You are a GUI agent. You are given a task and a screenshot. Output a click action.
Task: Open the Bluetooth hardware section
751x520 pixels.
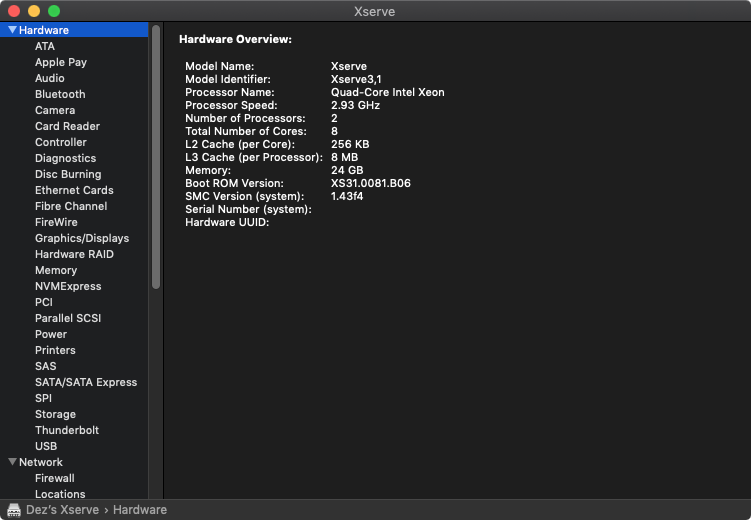[60, 94]
